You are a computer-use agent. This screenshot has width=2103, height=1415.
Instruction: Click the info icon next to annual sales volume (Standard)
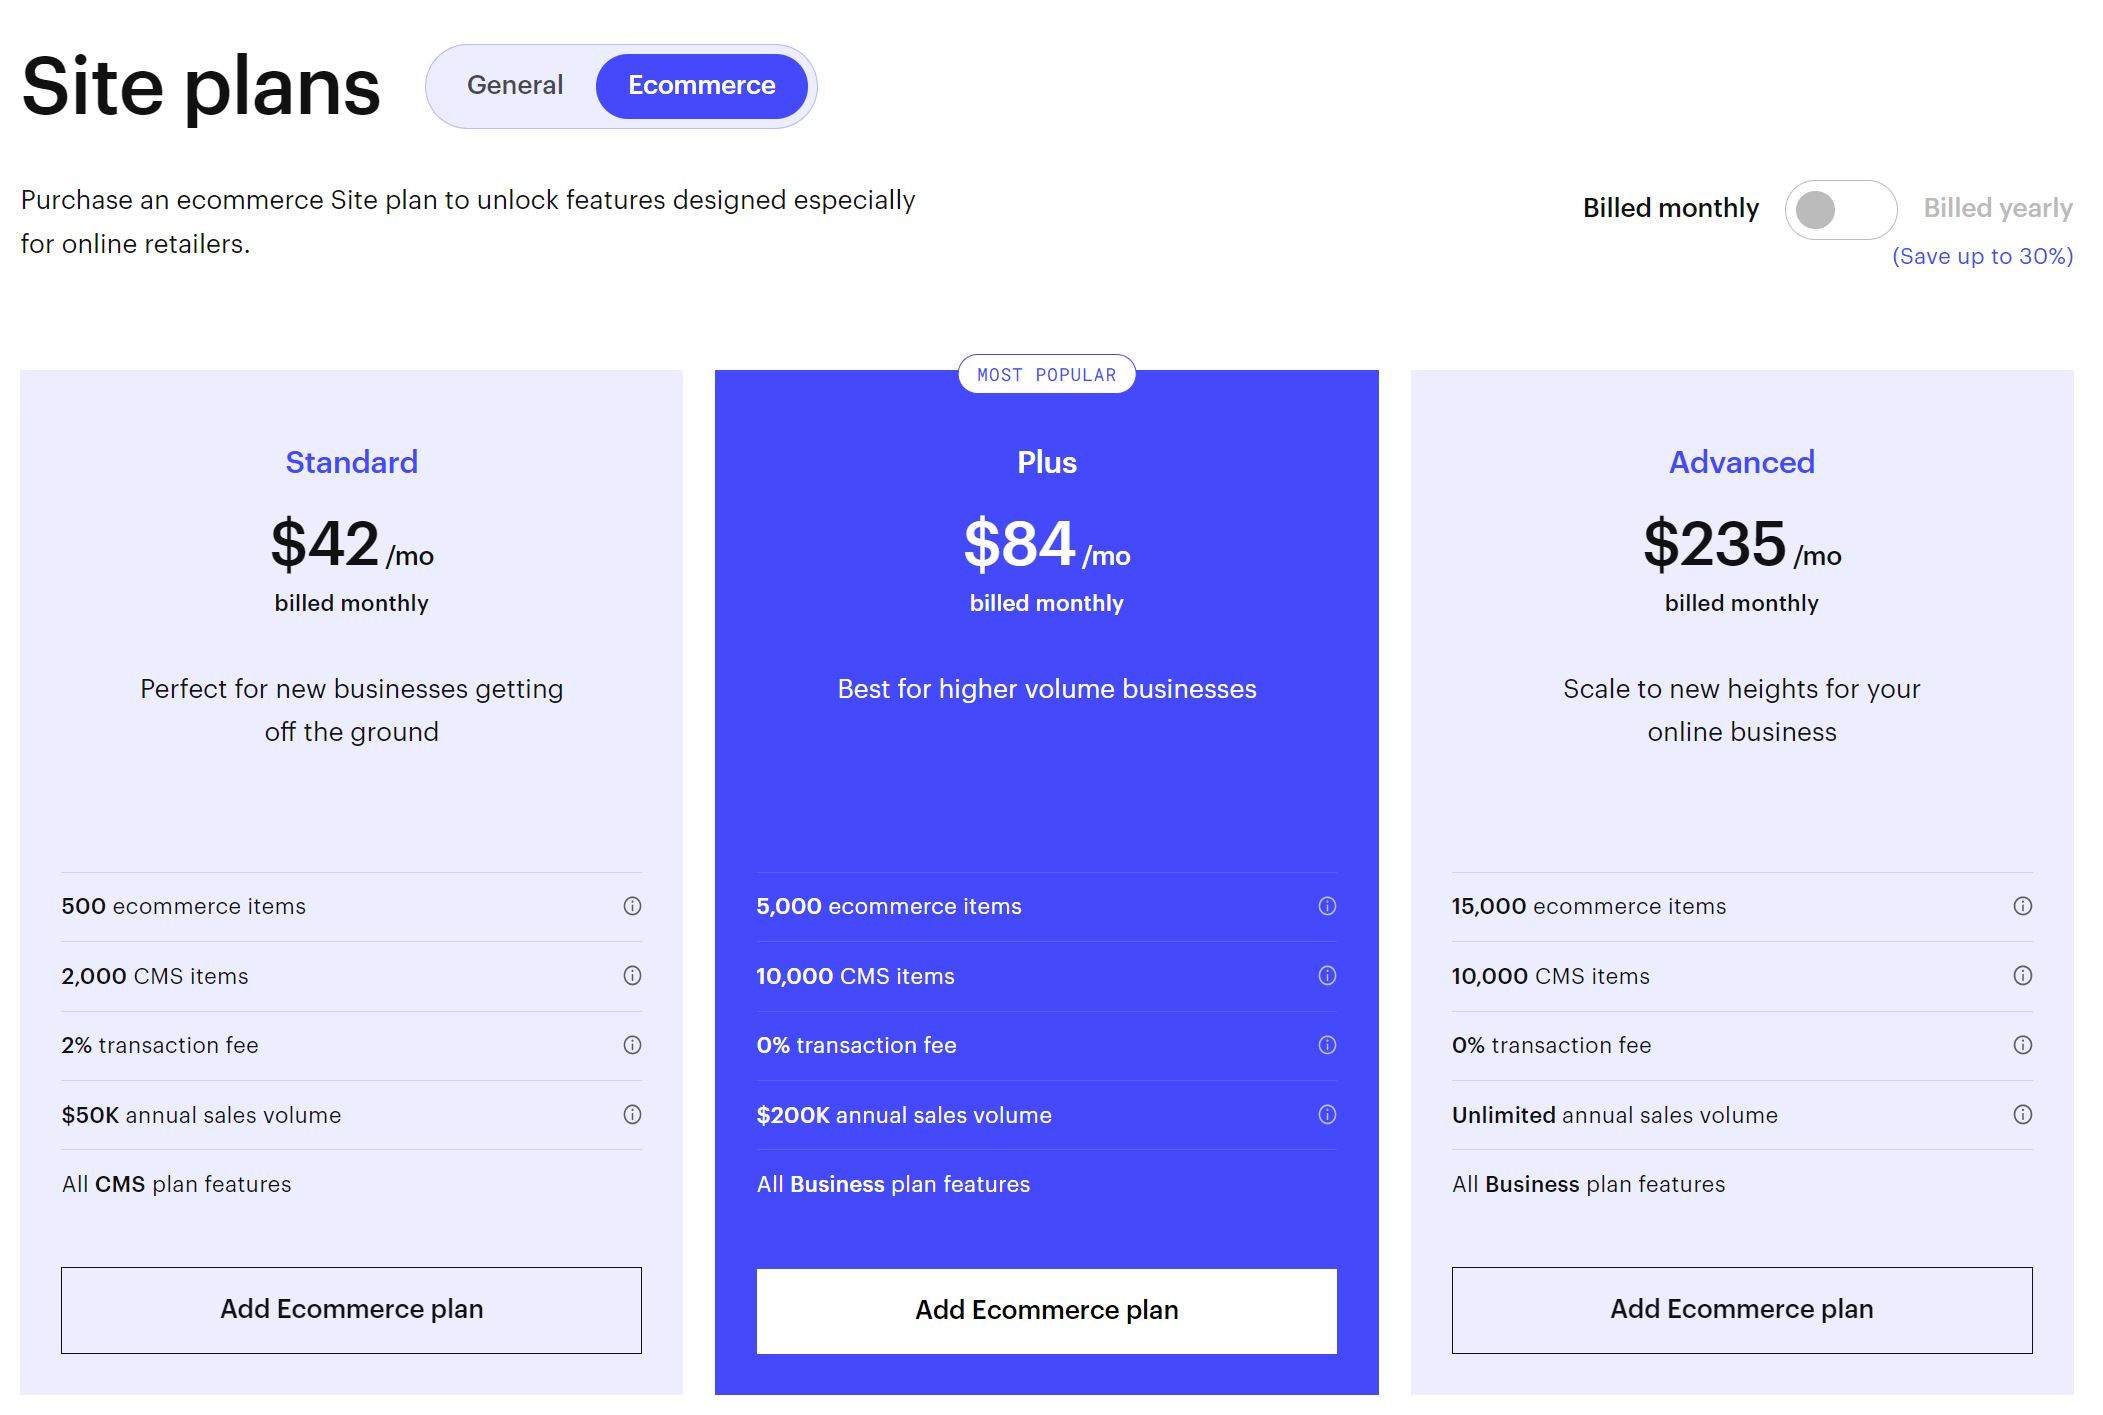[632, 1113]
